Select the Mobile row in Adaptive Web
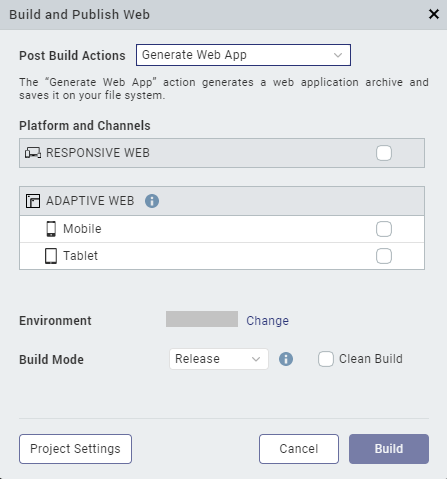This screenshot has height=479, width=447. 222,229
